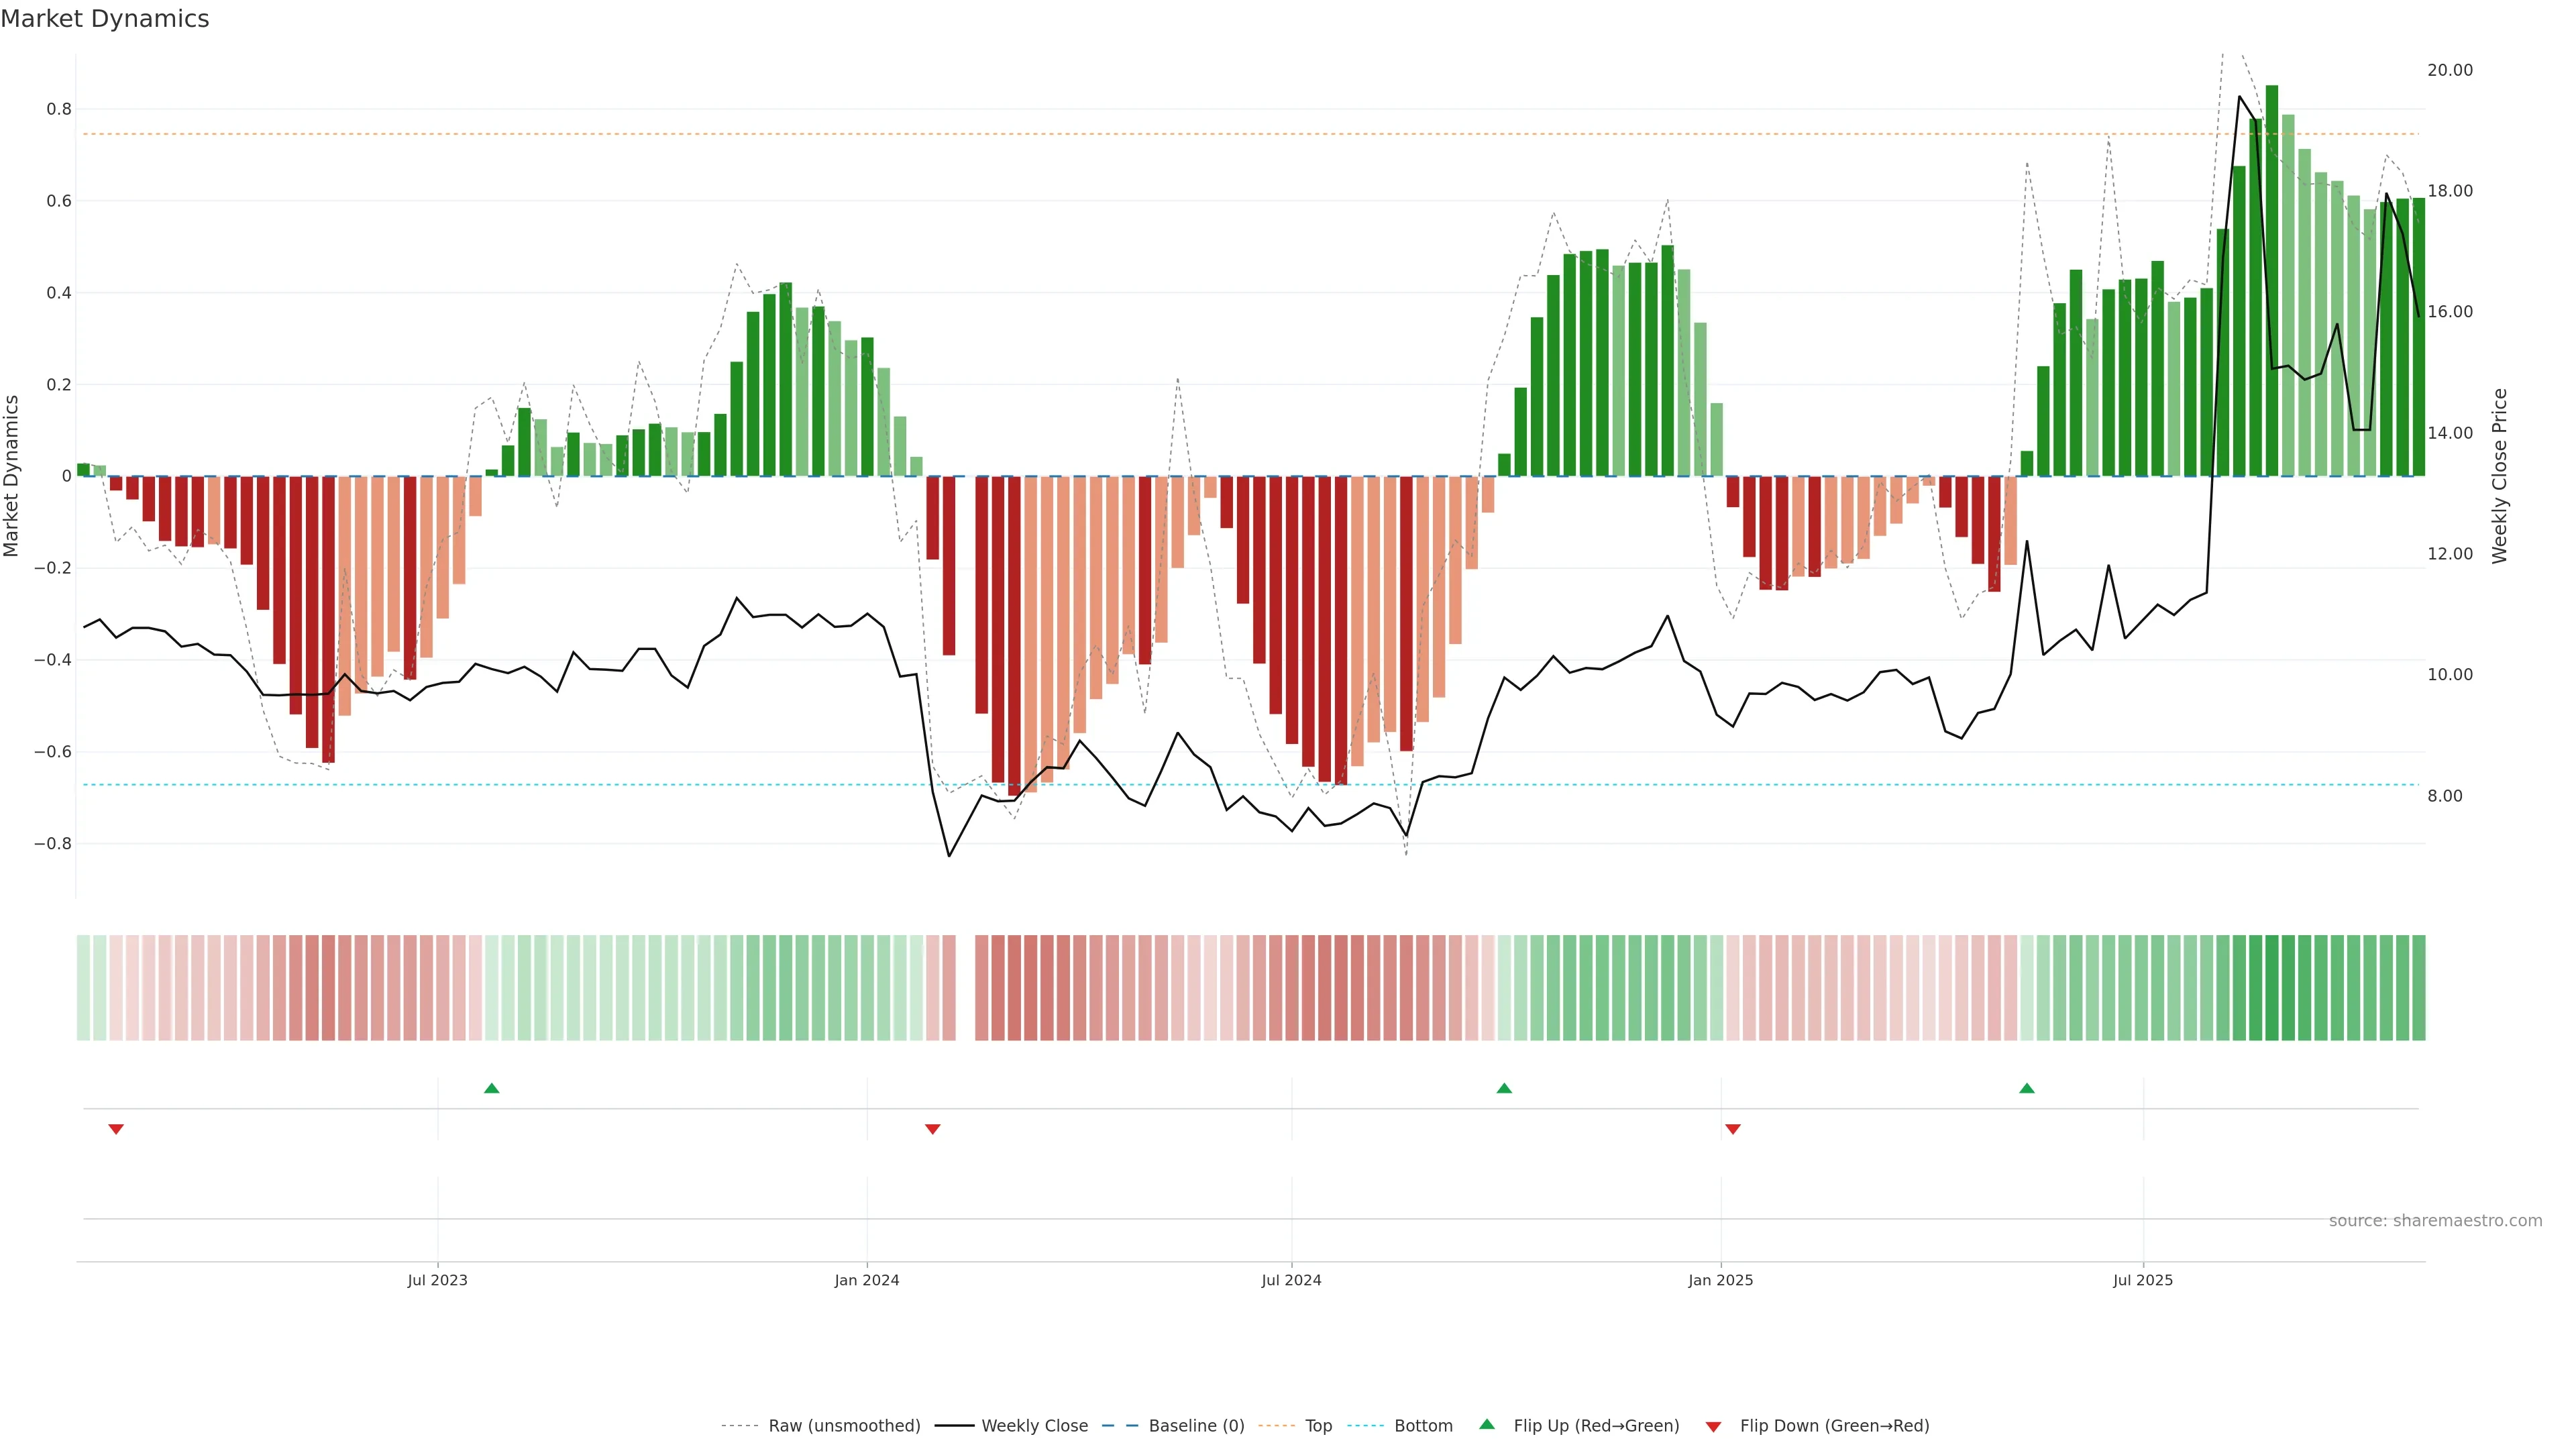
Task: Click the source: sharemaestro.com text
Action: tap(2435, 1220)
